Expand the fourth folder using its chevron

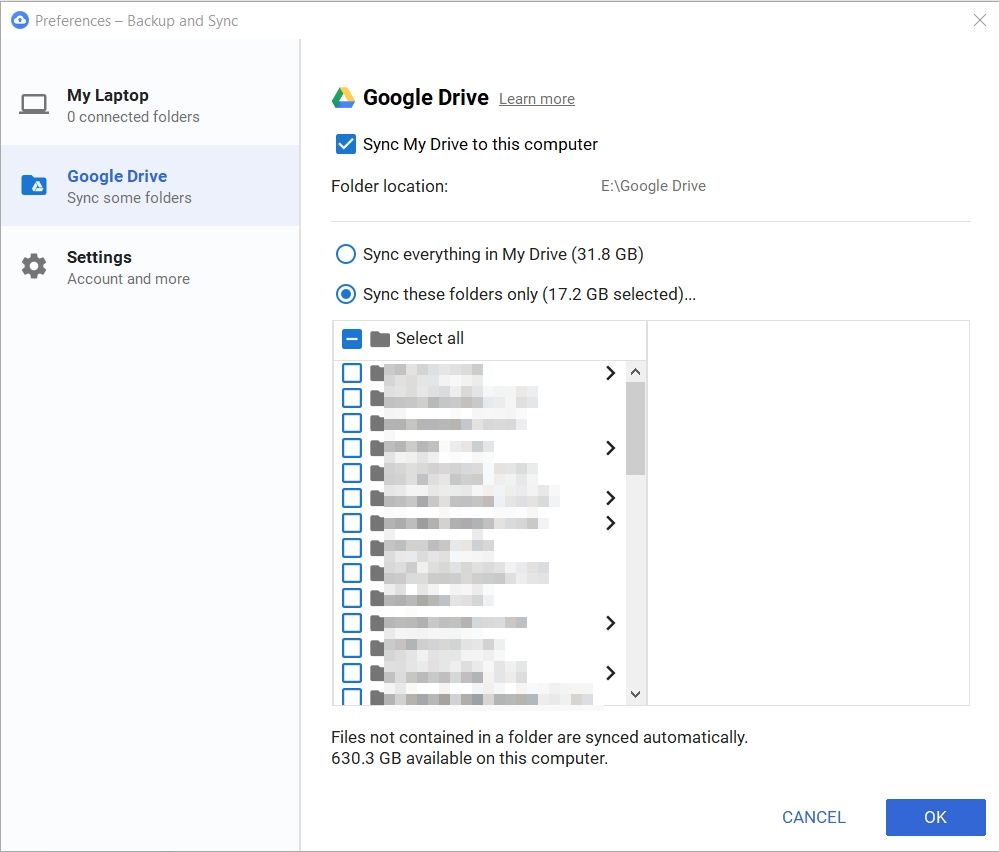tap(610, 448)
